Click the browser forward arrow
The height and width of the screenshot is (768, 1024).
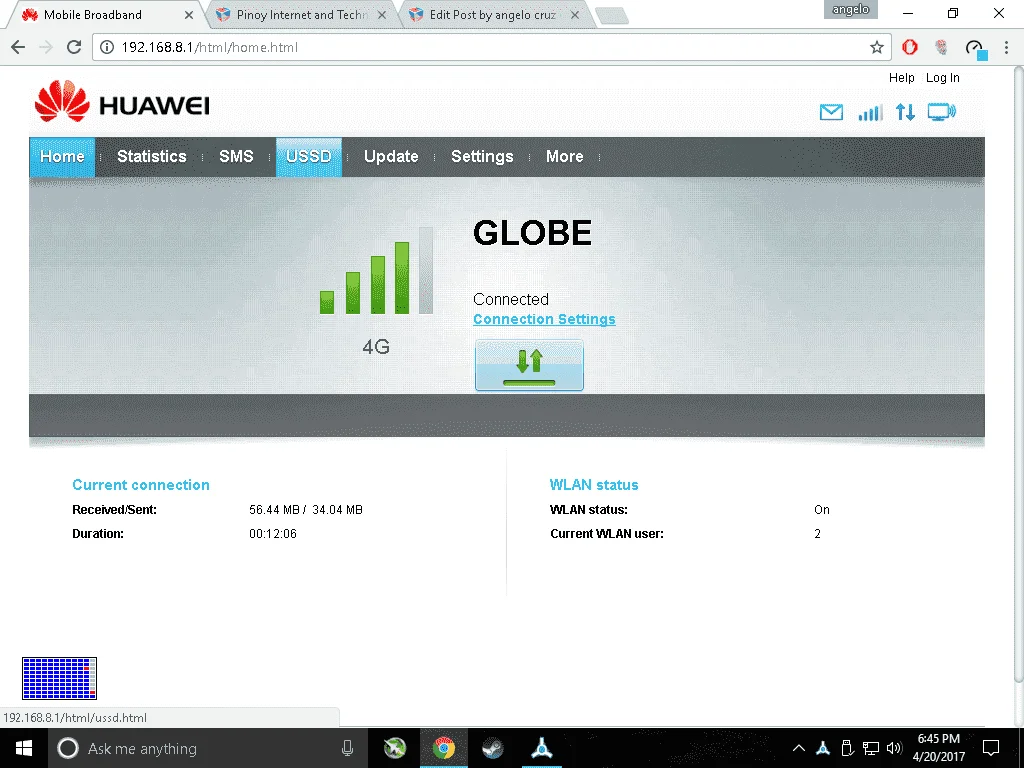pos(46,47)
